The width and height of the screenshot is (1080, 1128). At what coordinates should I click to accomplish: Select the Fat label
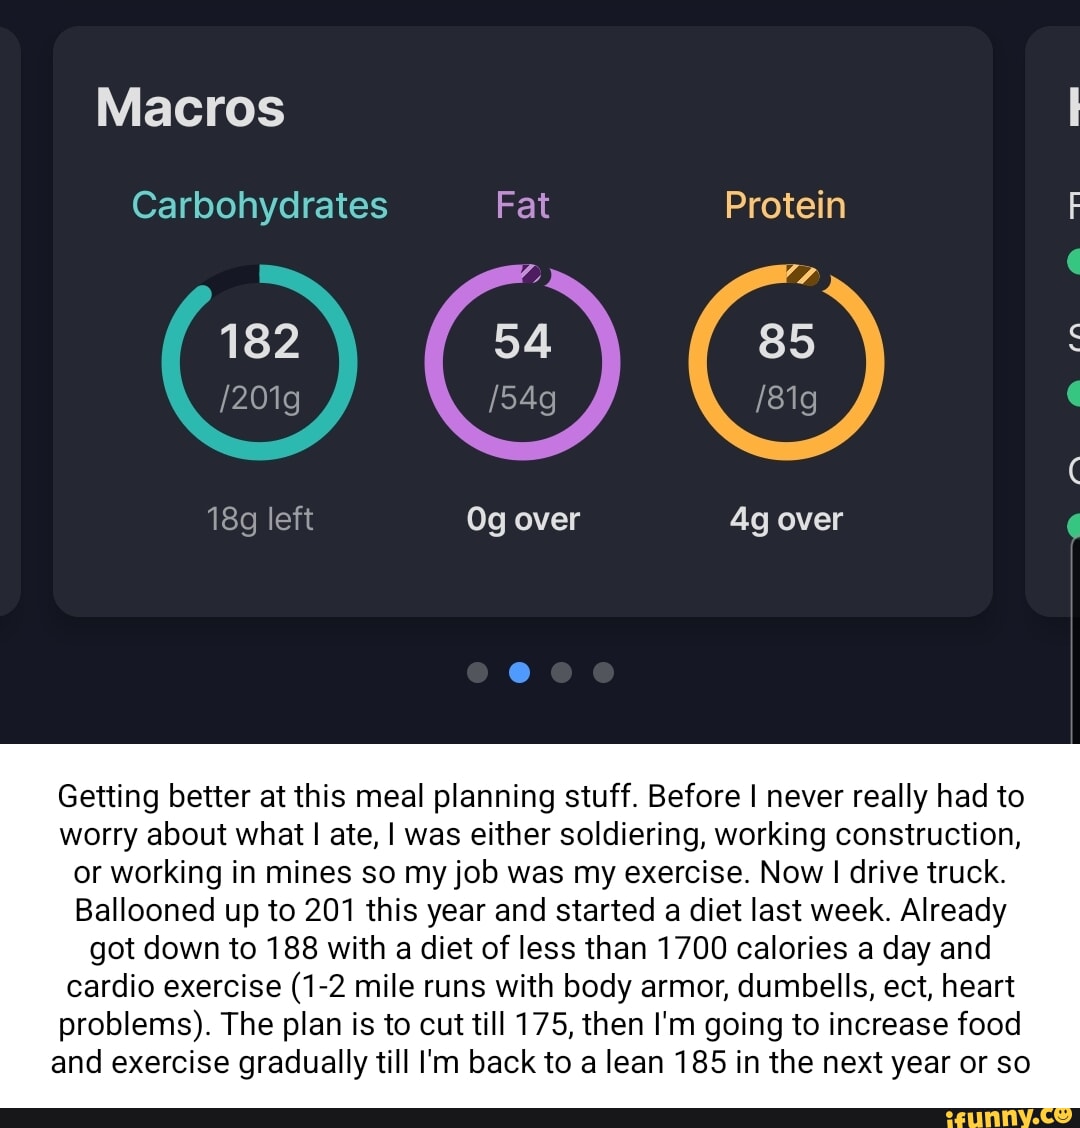click(x=523, y=205)
